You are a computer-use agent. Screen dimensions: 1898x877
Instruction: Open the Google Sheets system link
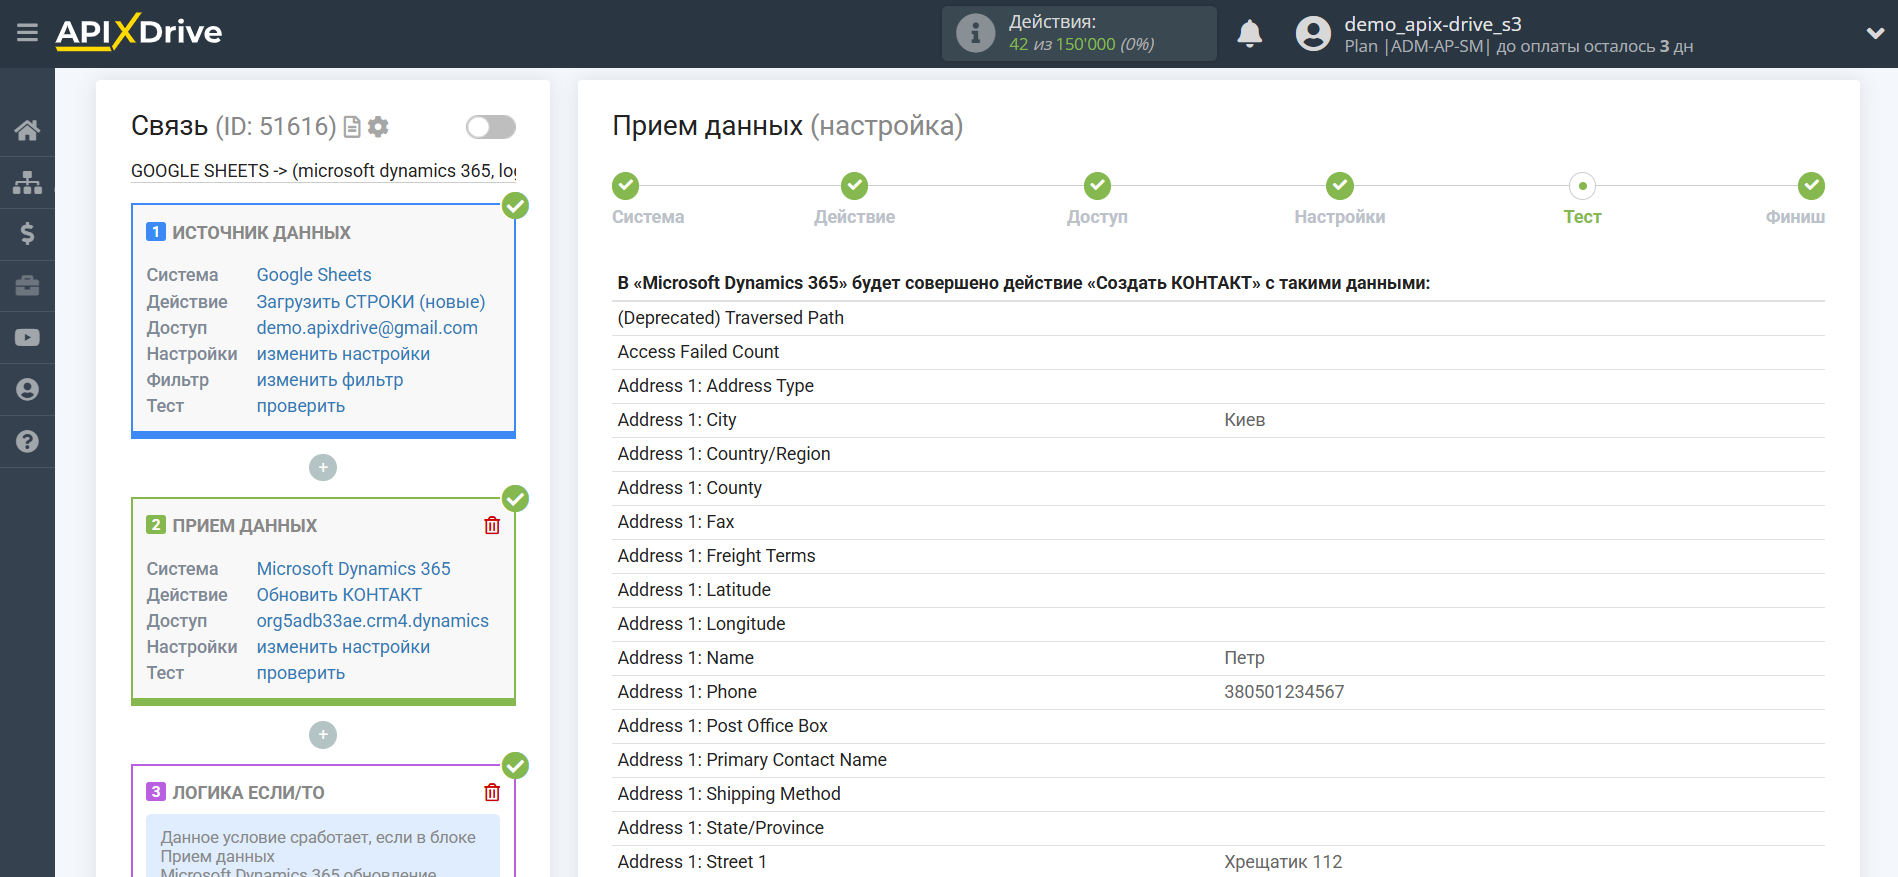click(x=314, y=275)
